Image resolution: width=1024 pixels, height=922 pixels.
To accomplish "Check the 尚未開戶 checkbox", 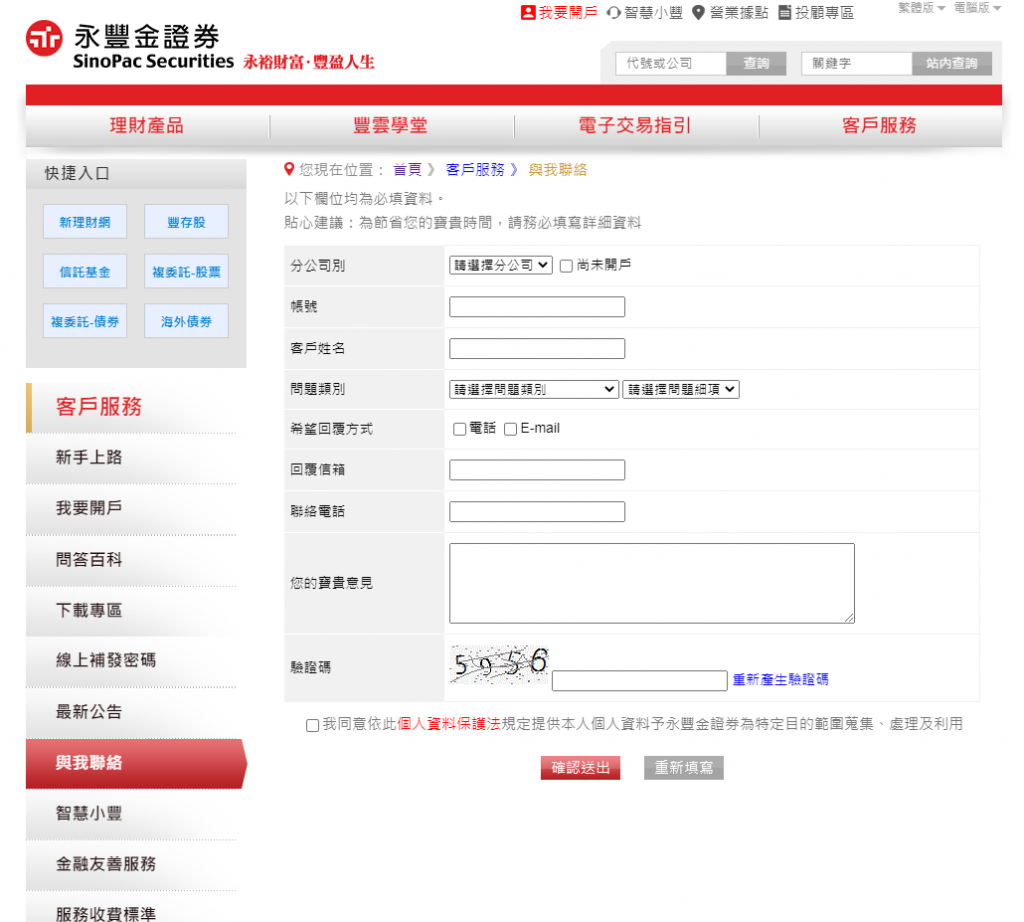I will tap(565, 265).
